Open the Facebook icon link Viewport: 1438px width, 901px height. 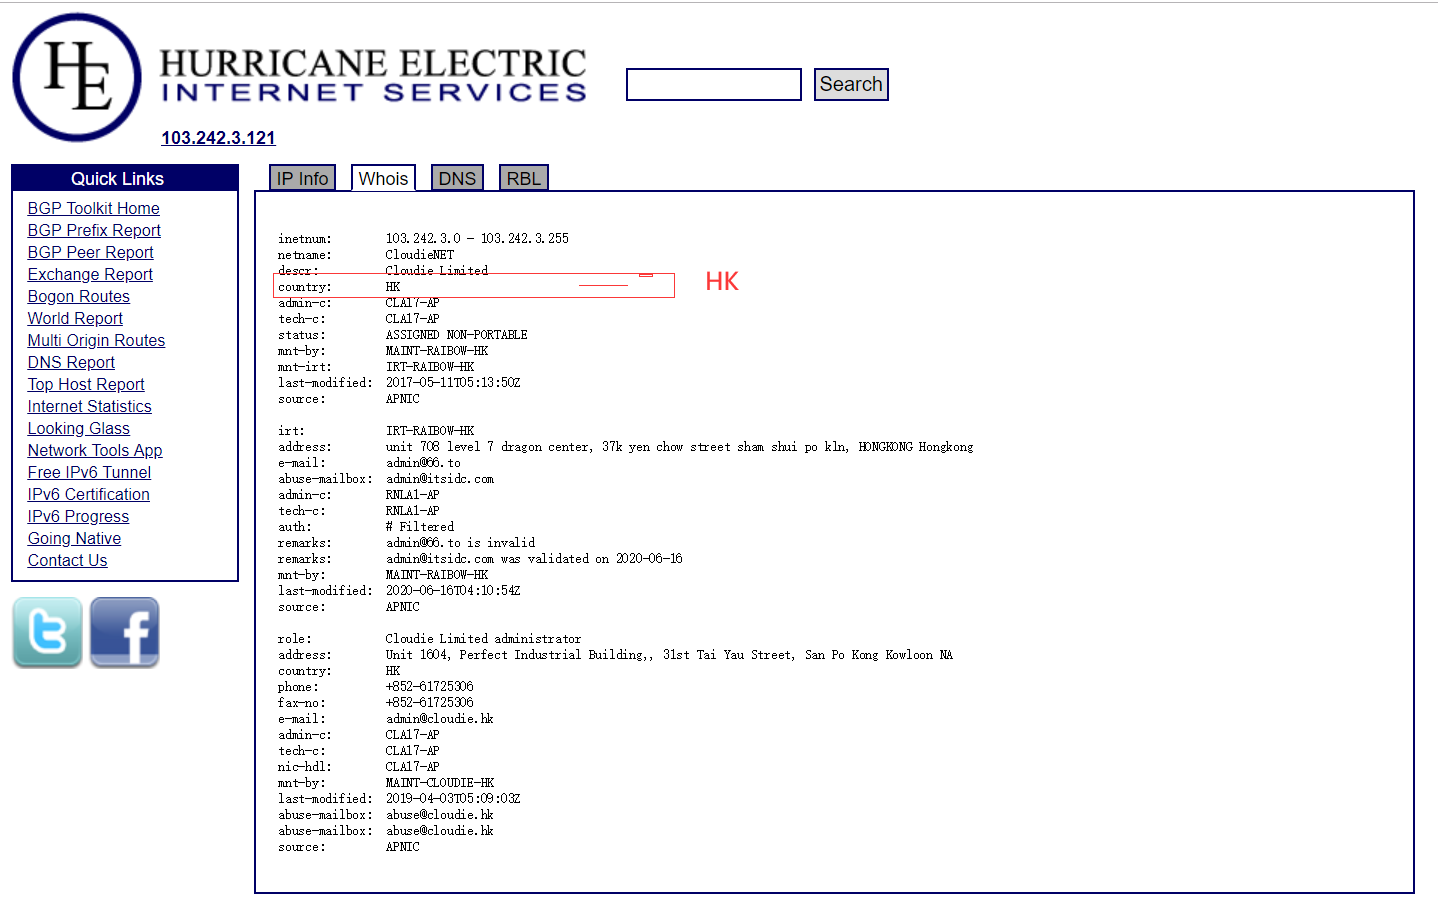pos(125,632)
